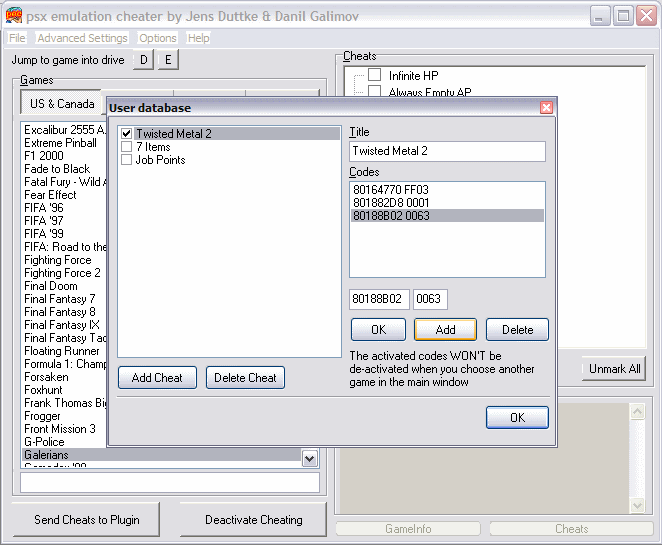Screen dimensions: 662x545
Task: Select code 80188B02 0063
Action: point(447,216)
